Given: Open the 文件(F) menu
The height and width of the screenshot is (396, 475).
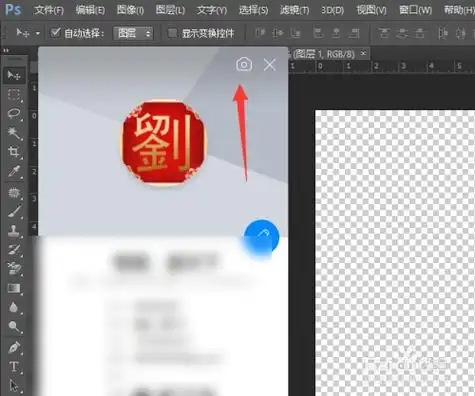Looking at the screenshot, I should tap(49, 10).
